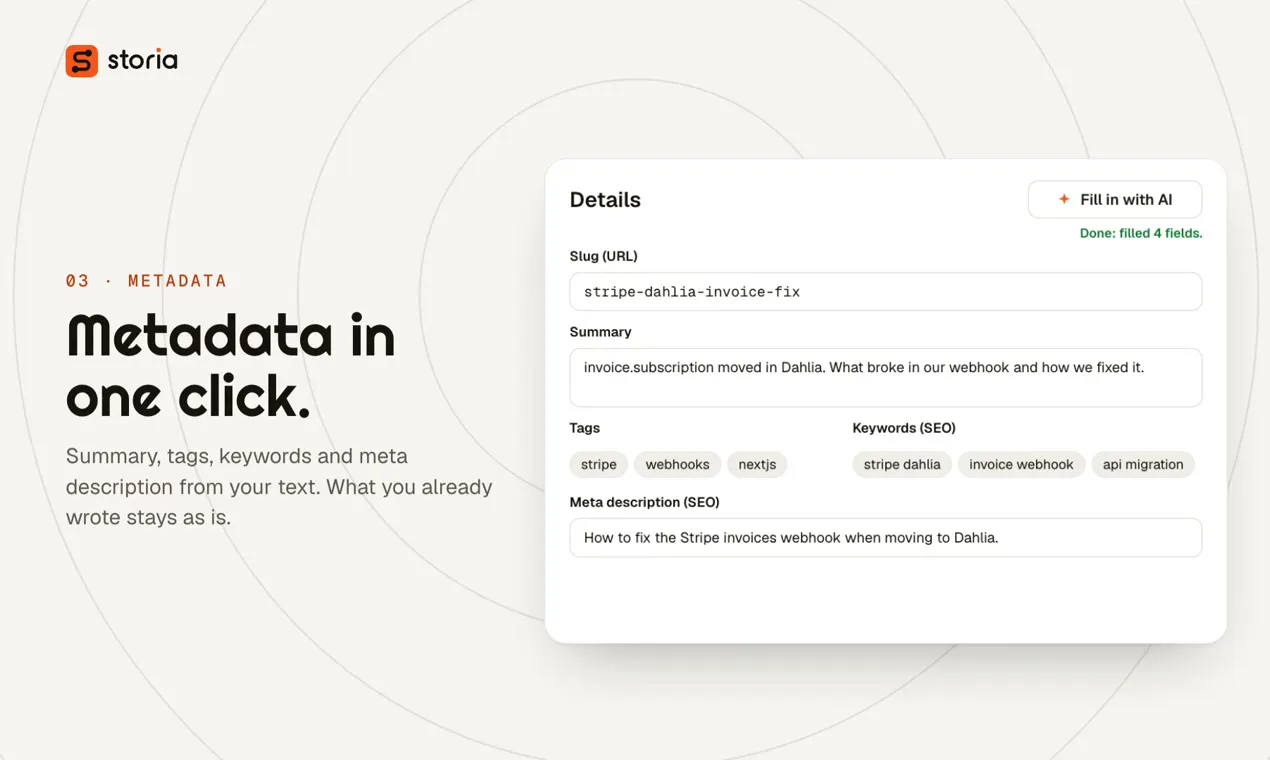Focus the Slug (URL) input field
1270x760 pixels.
point(886,292)
